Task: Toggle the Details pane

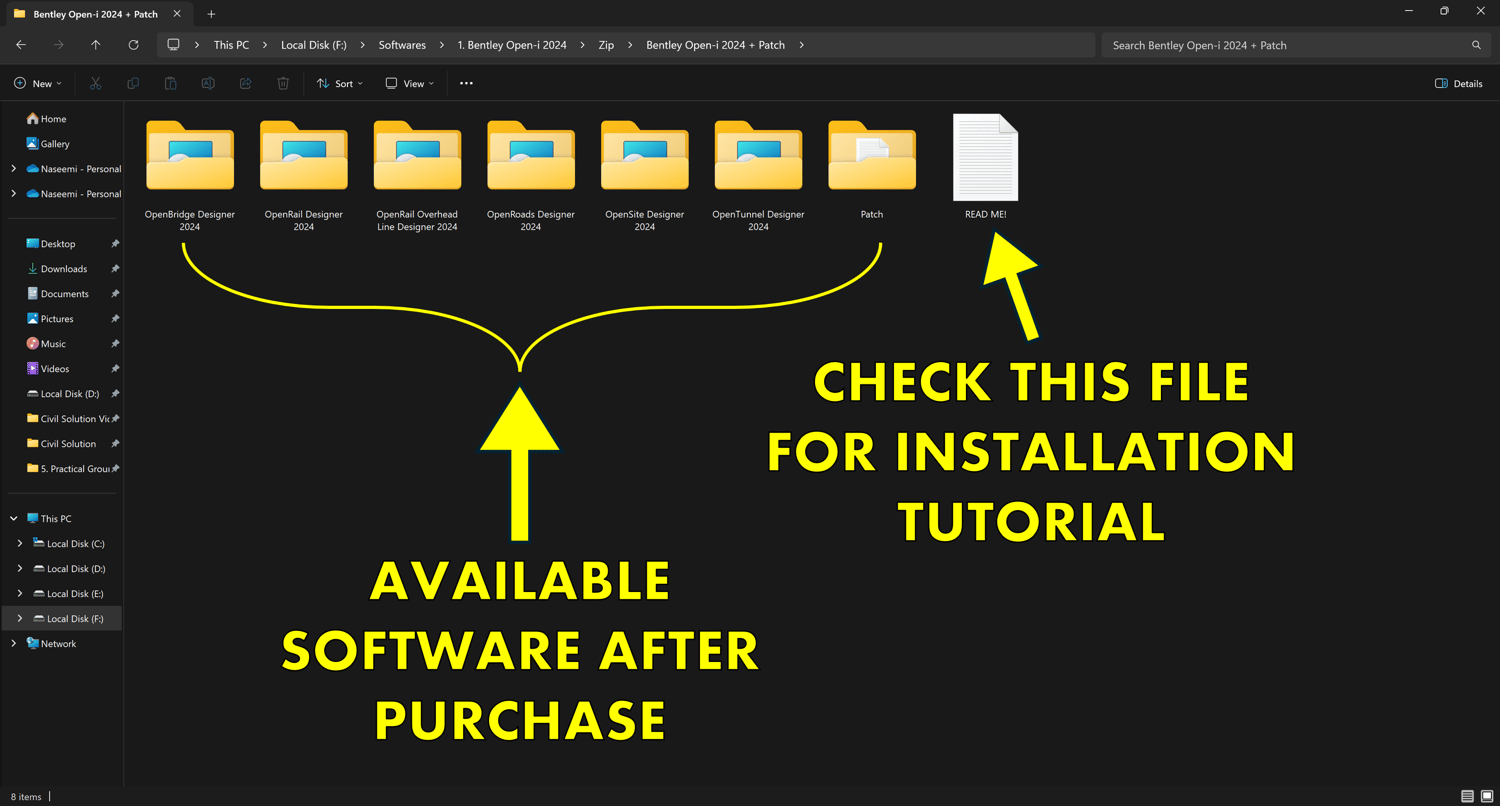Action: tap(1459, 83)
